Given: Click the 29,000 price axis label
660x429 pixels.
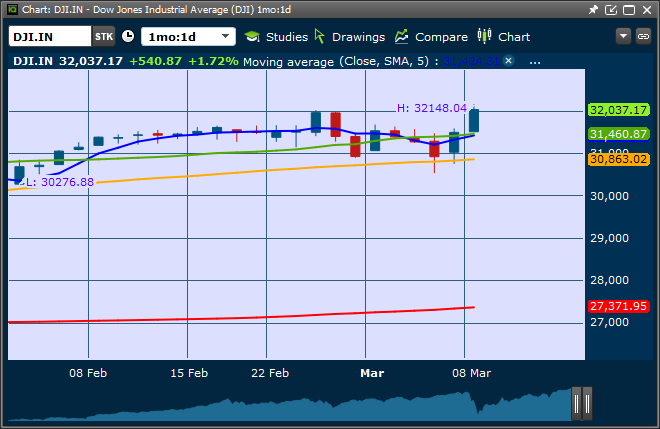Looking at the screenshot, I should tap(609, 238).
